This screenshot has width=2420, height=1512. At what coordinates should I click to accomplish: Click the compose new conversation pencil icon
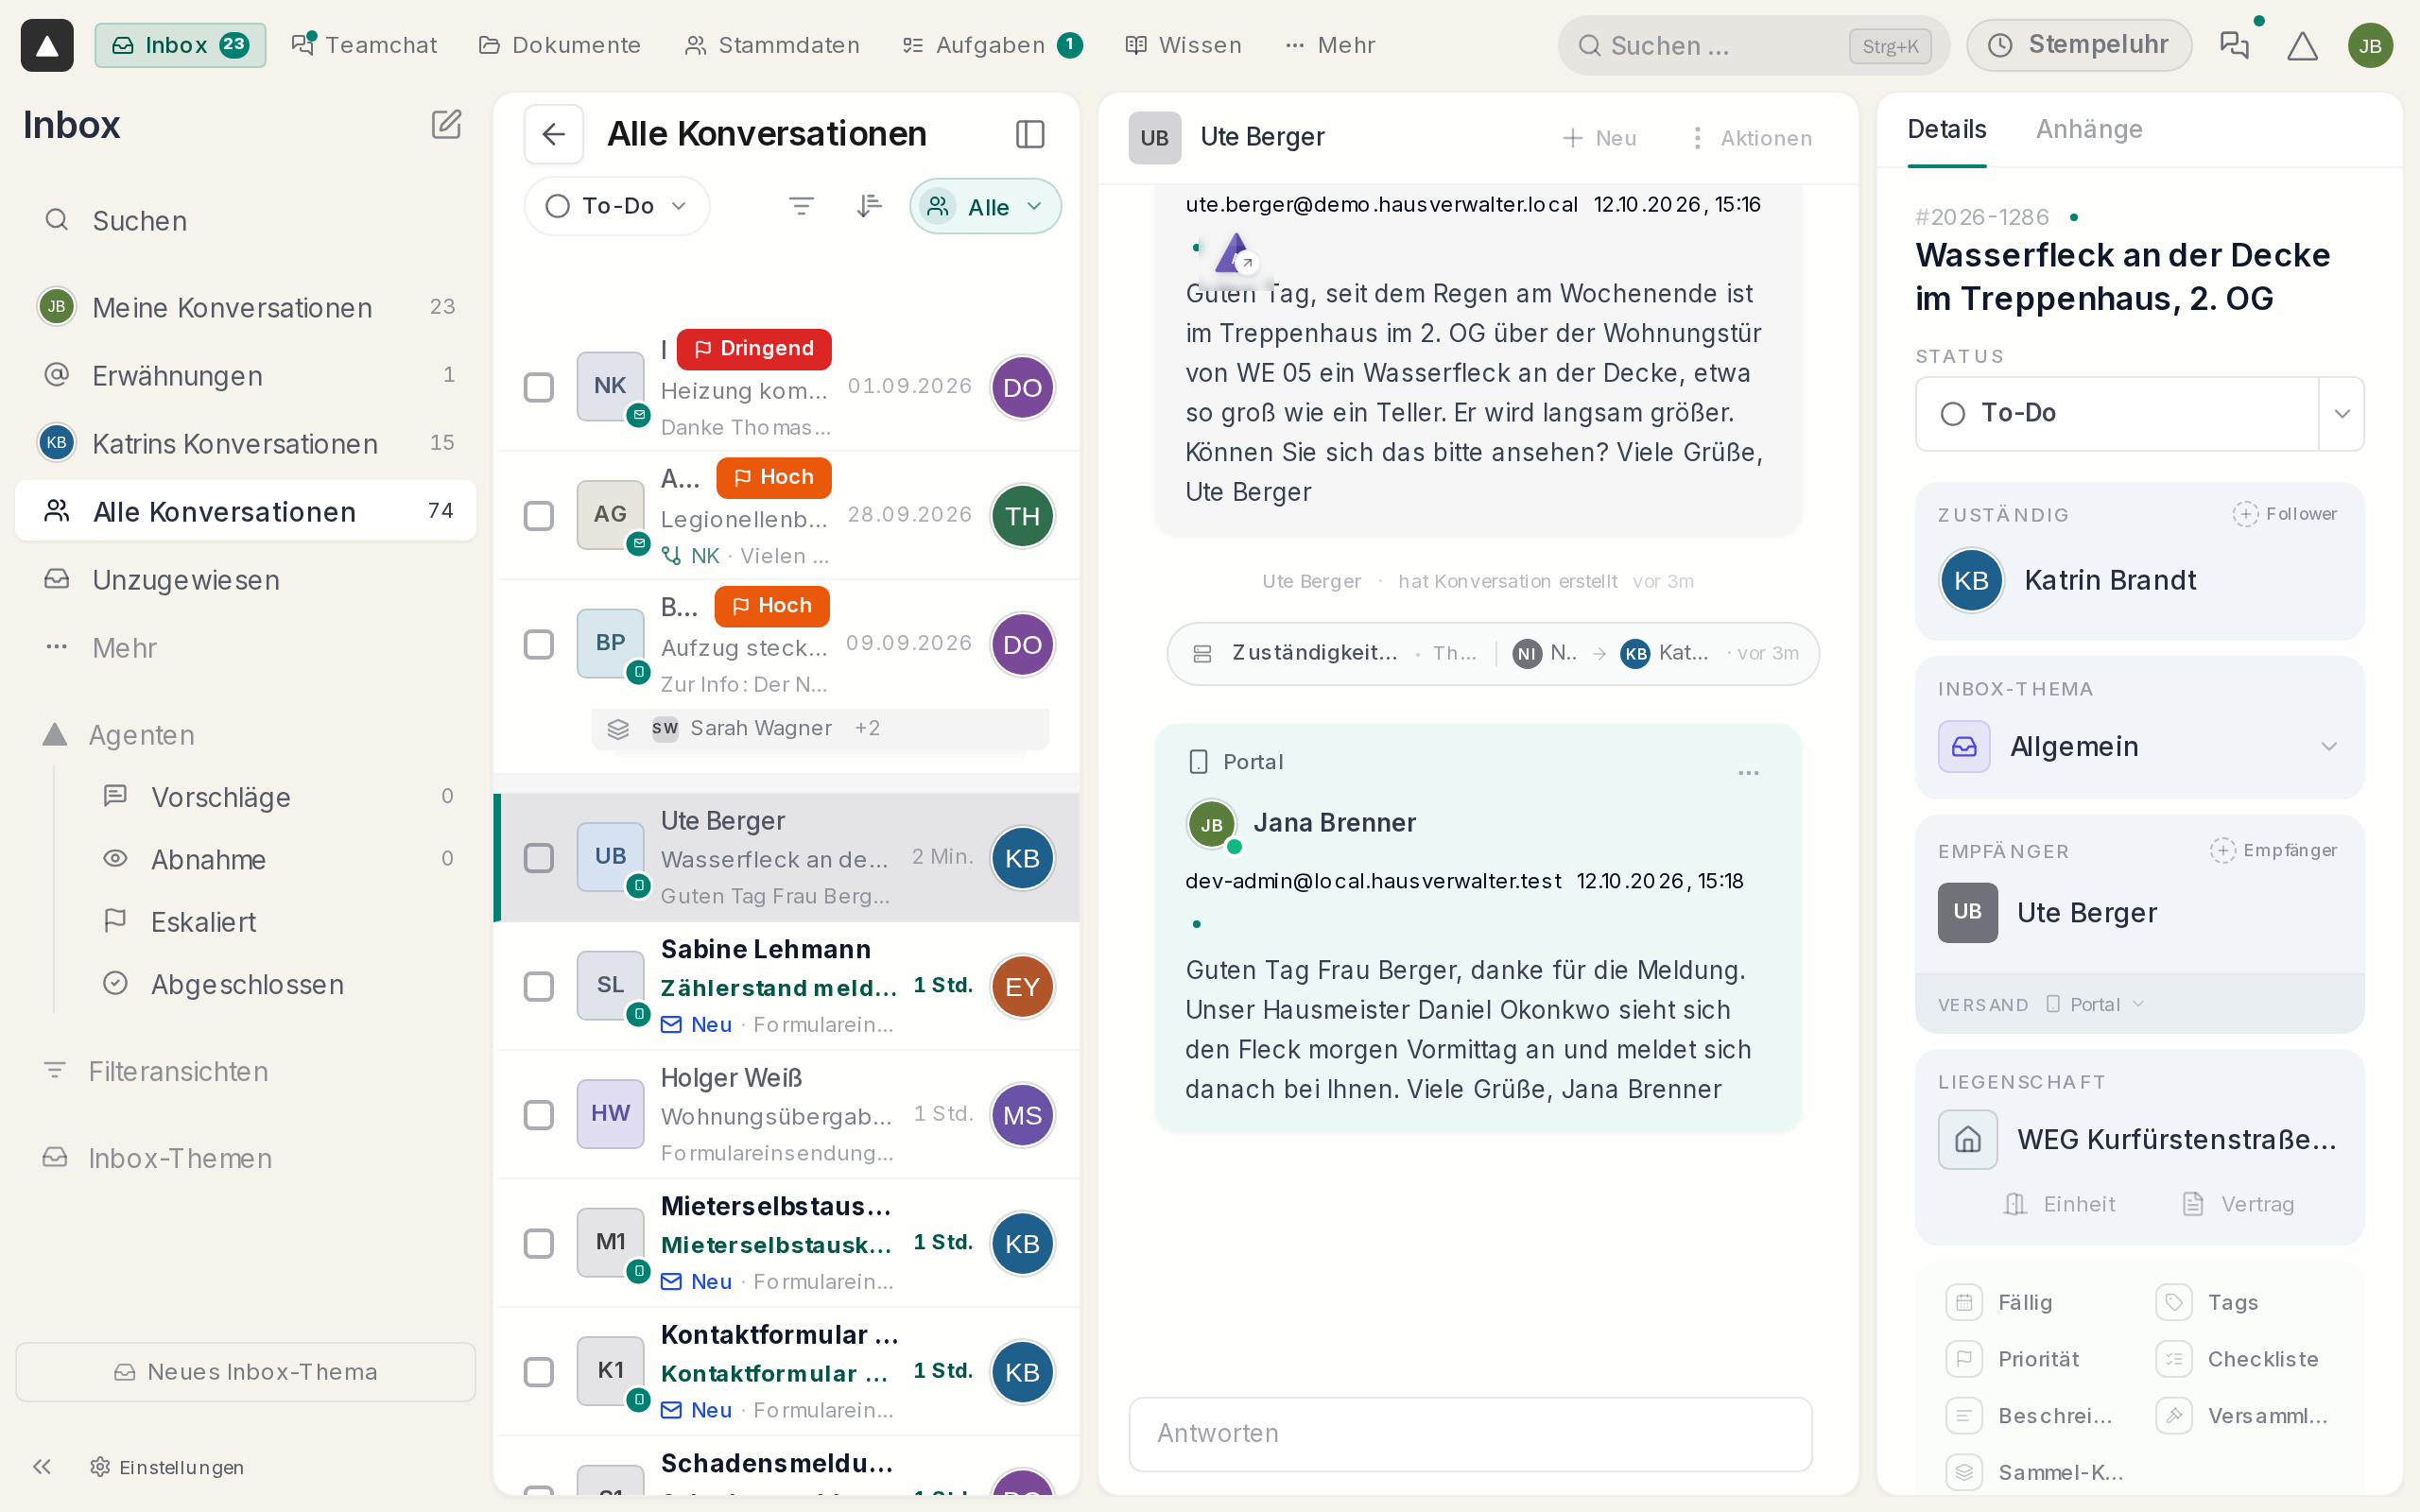click(446, 125)
